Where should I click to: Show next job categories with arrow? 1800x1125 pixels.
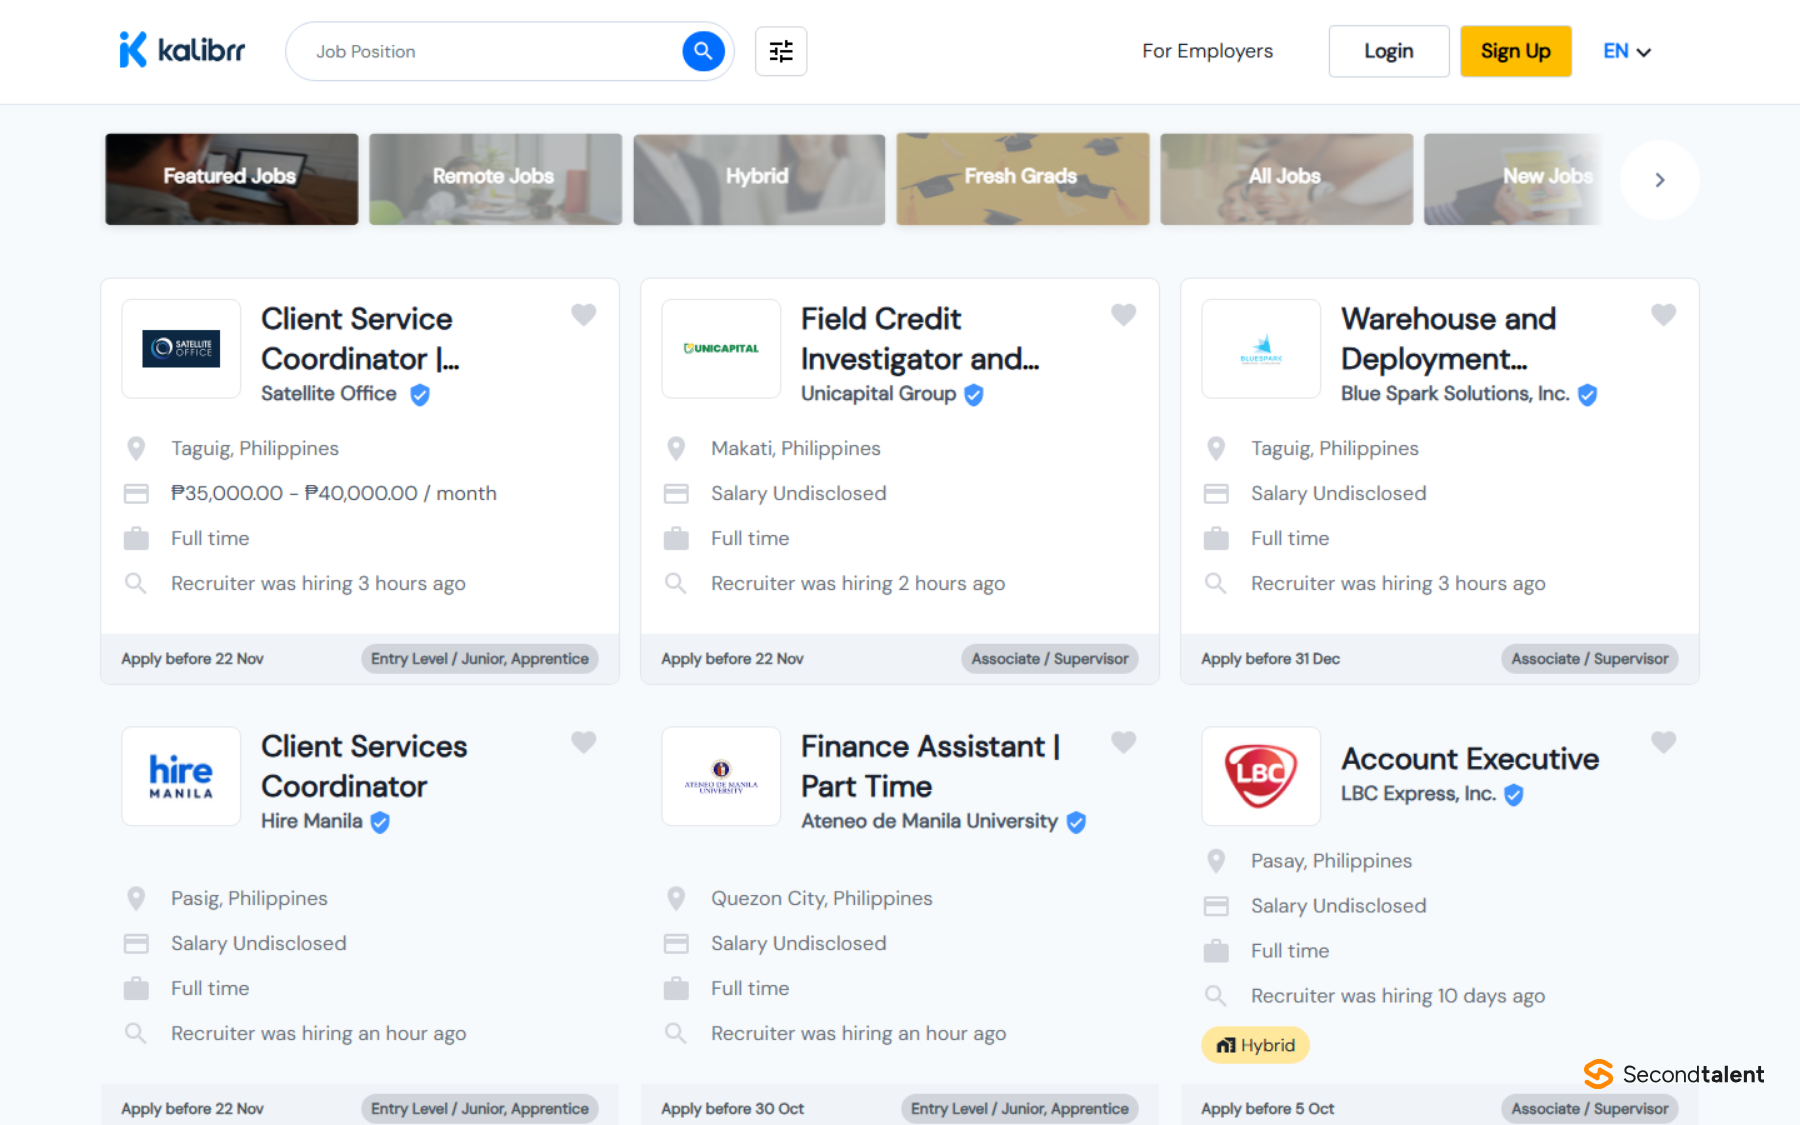[1660, 180]
